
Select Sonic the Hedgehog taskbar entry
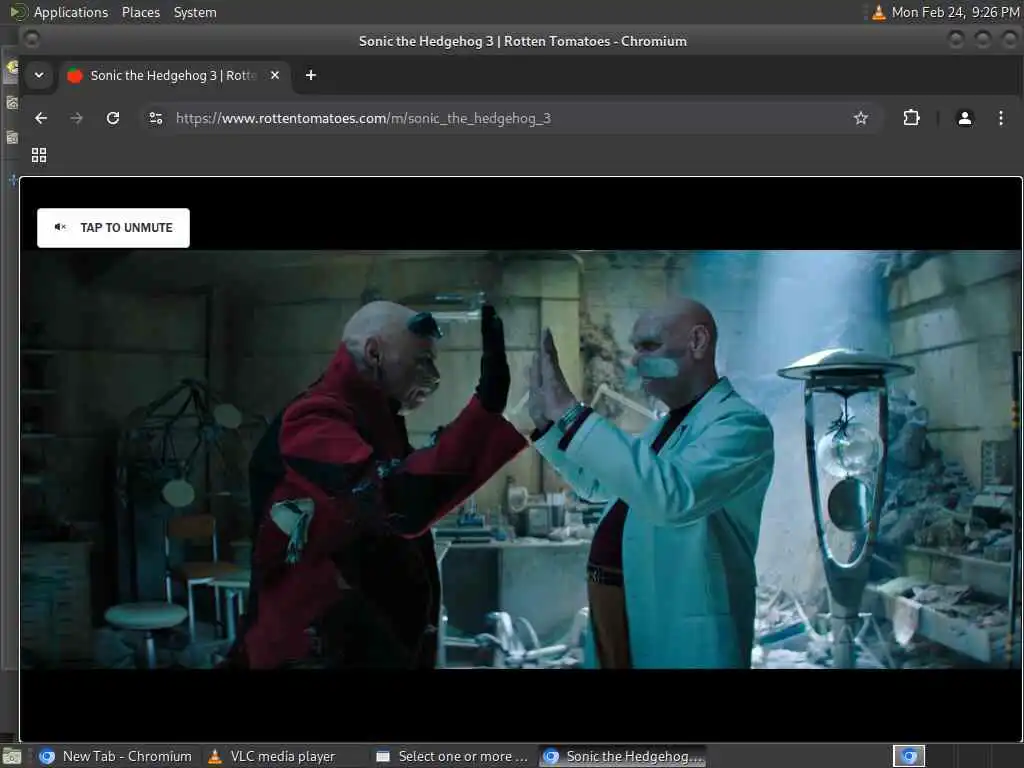pos(623,756)
